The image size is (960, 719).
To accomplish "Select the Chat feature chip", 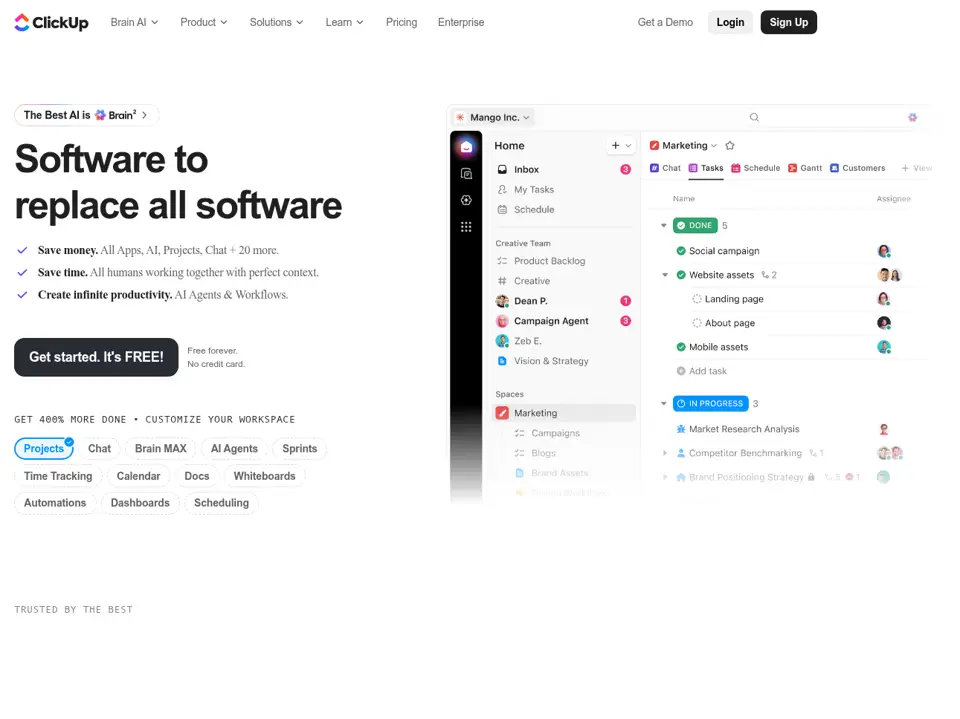I will (99, 448).
